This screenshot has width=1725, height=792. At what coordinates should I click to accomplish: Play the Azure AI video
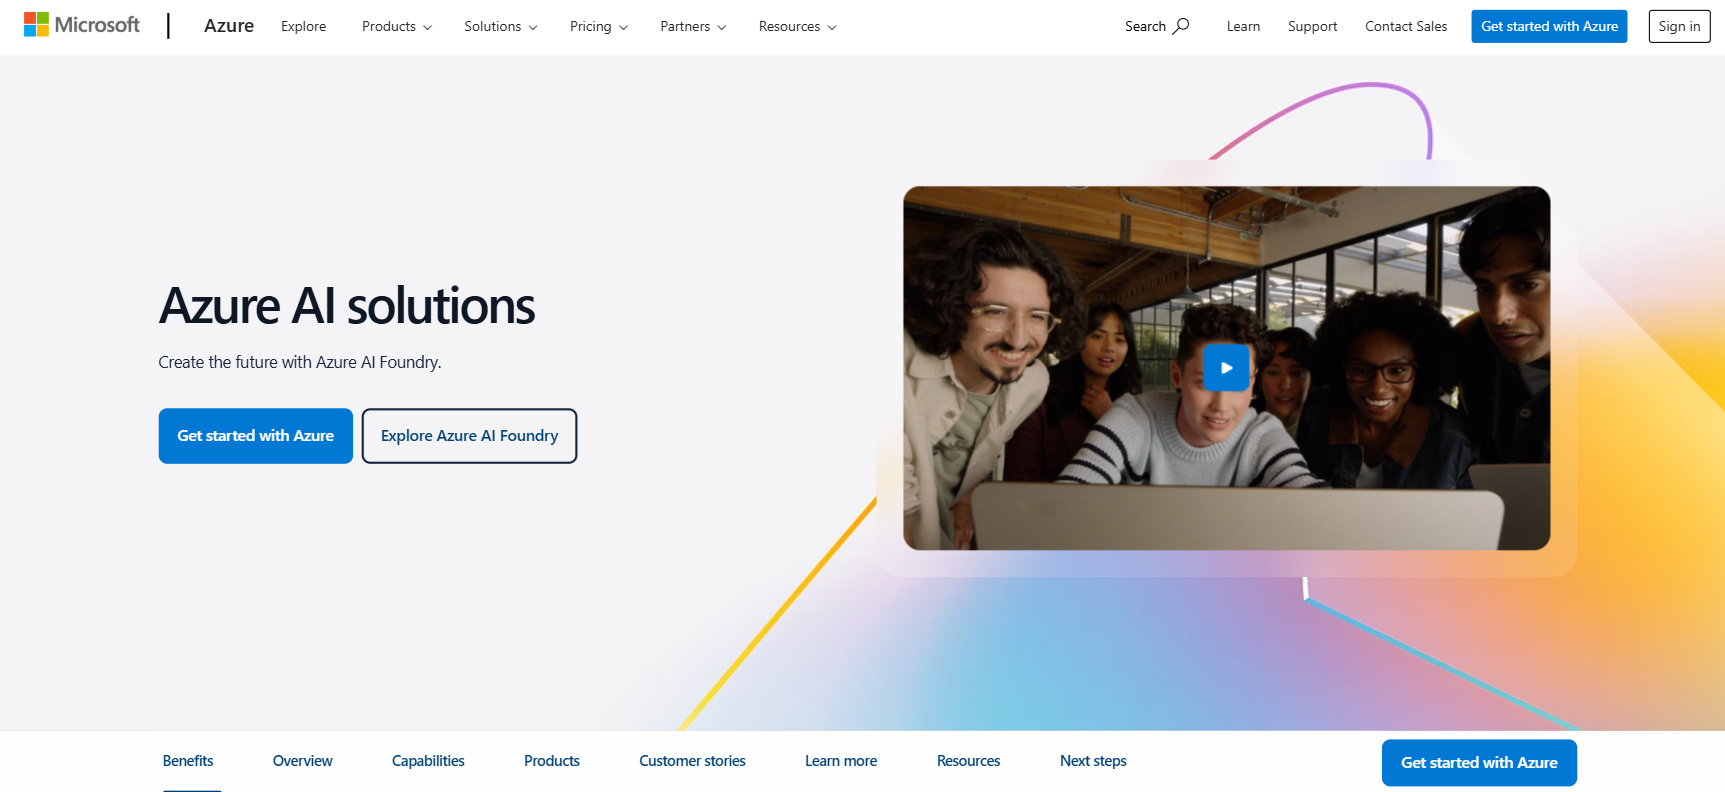[1226, 368]
